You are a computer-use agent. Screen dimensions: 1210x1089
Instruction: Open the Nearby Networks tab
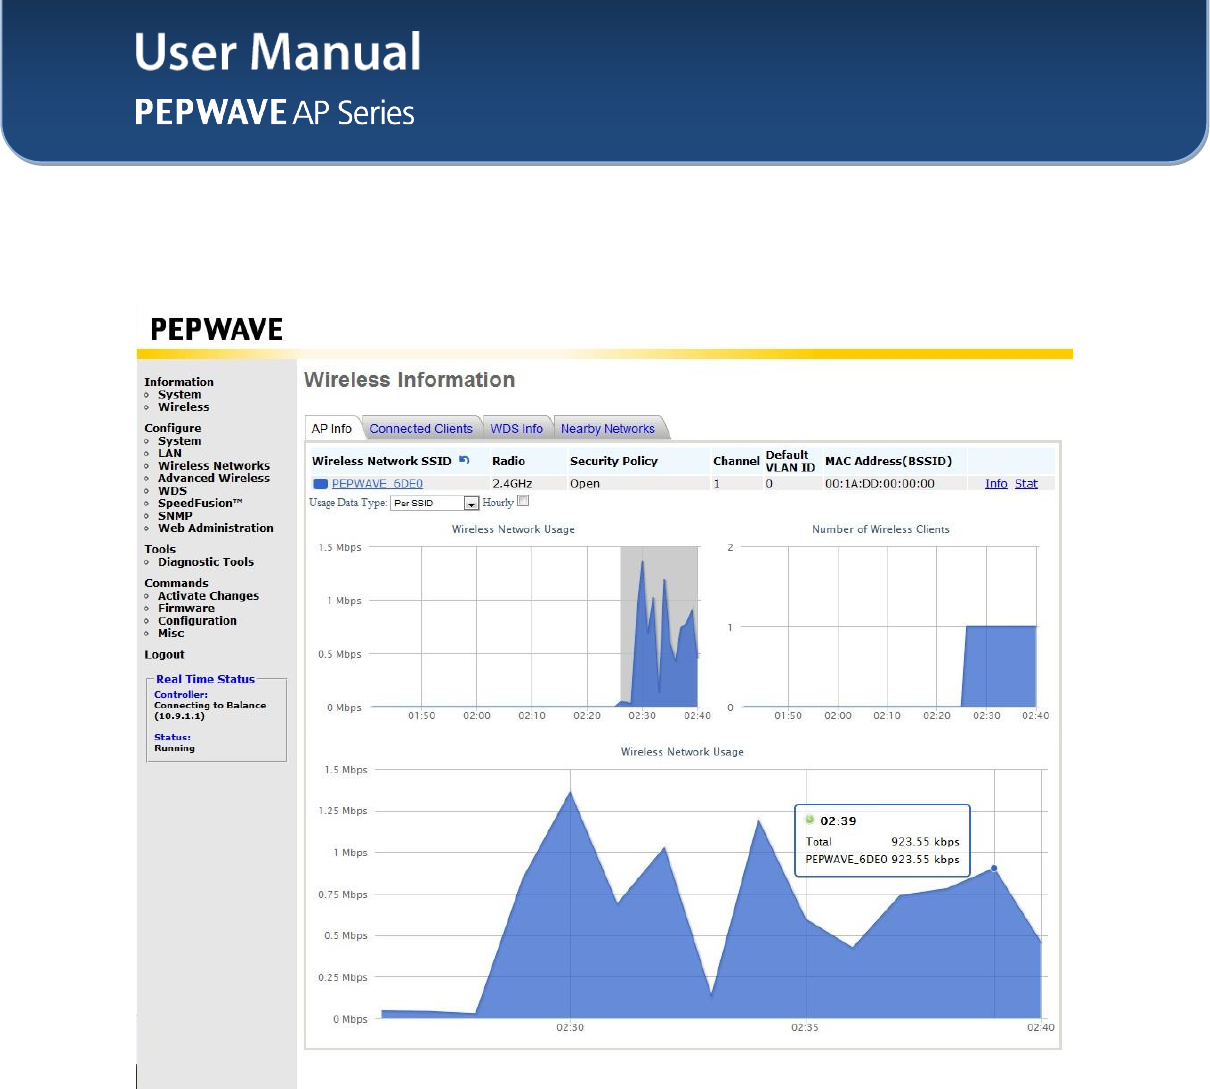pos(608,428)
